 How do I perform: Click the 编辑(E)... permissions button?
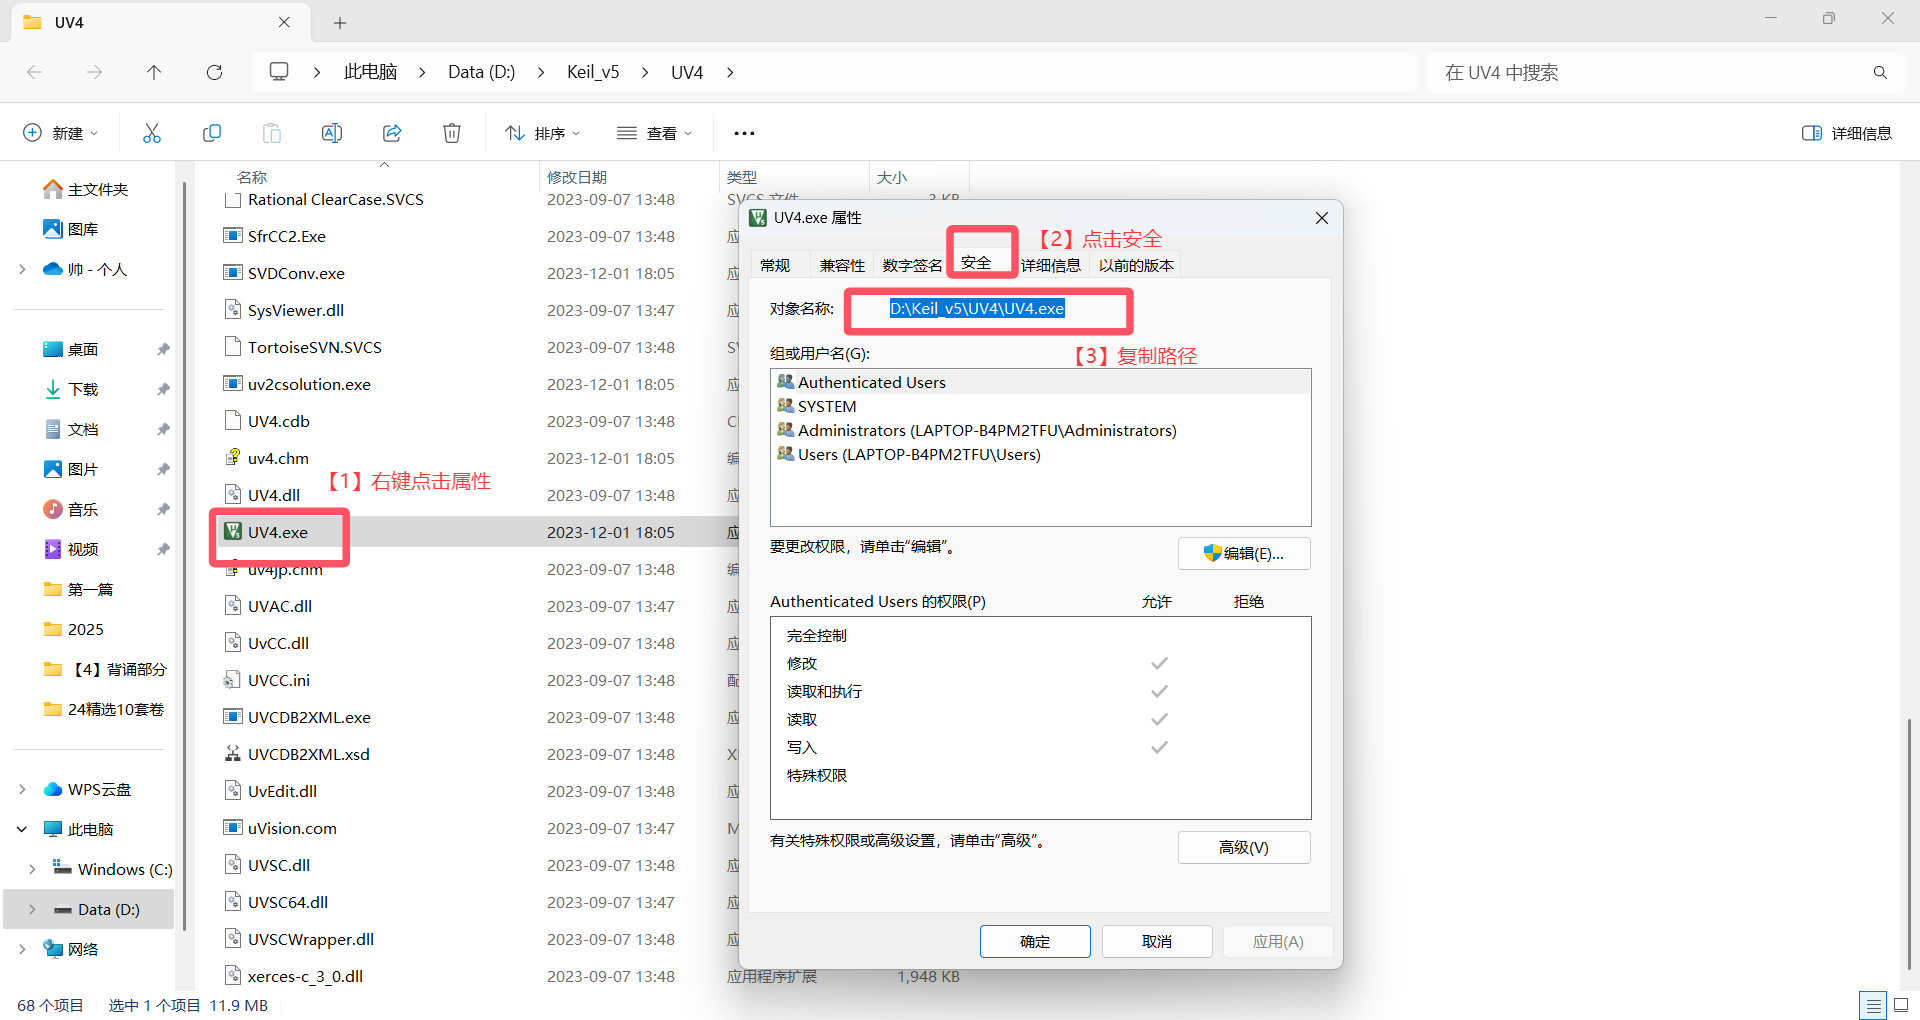coord(1244,553)
